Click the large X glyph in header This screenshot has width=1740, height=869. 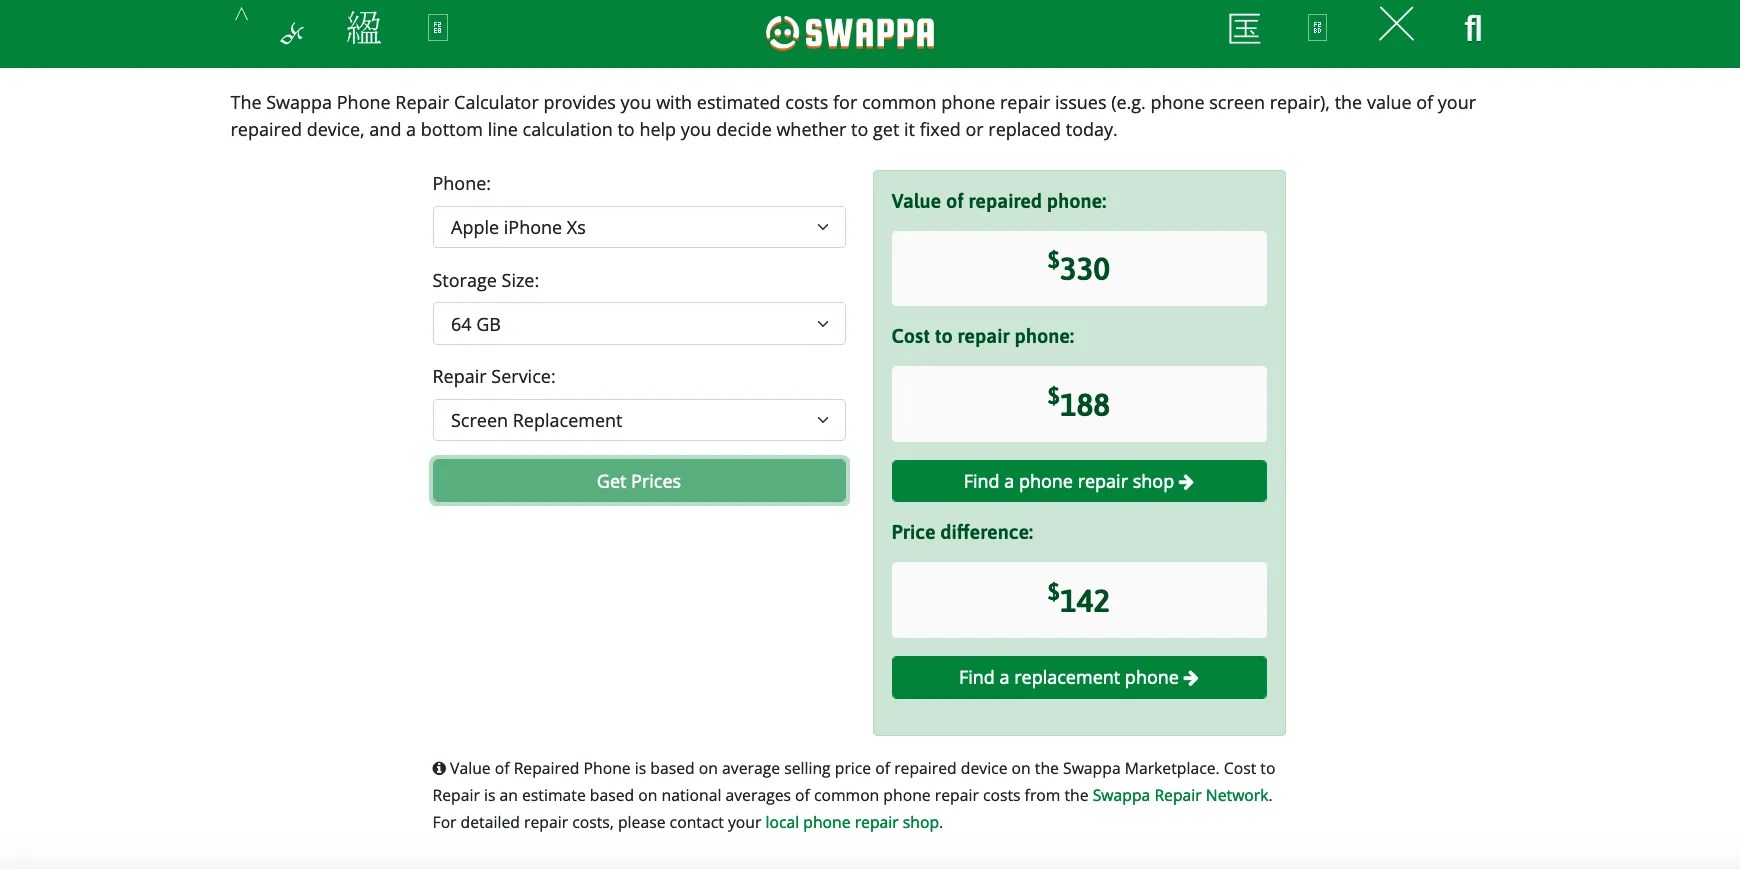point(1396,24)
